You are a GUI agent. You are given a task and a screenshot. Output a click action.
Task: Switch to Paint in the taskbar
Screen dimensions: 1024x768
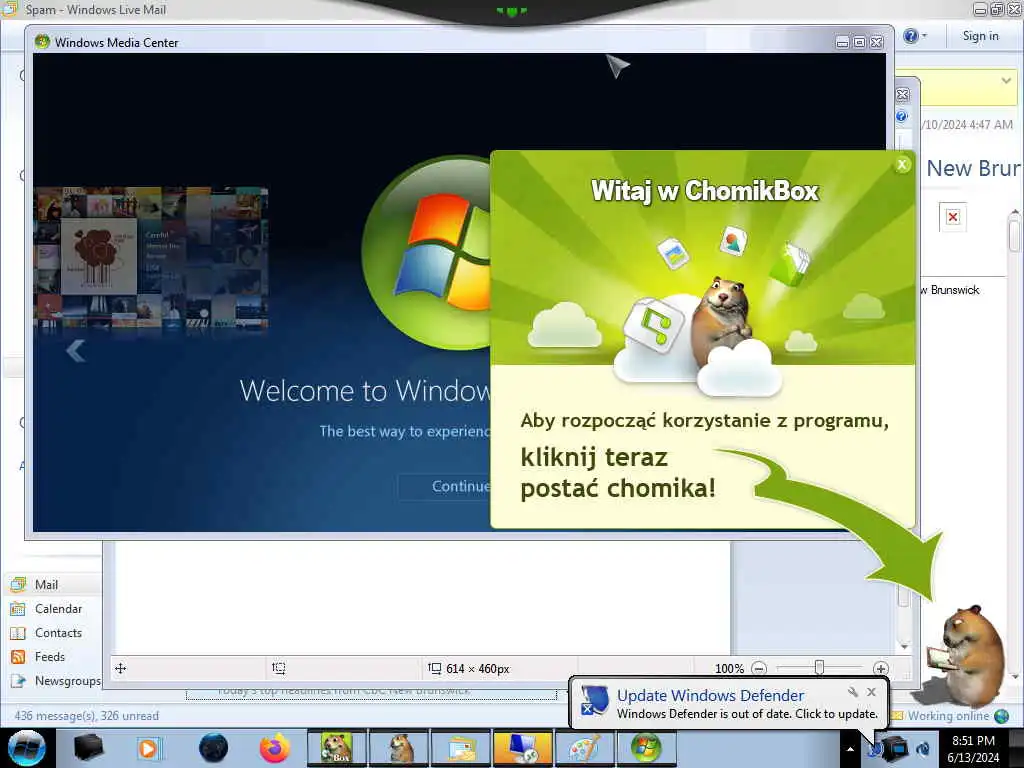[x=584, y=748]
